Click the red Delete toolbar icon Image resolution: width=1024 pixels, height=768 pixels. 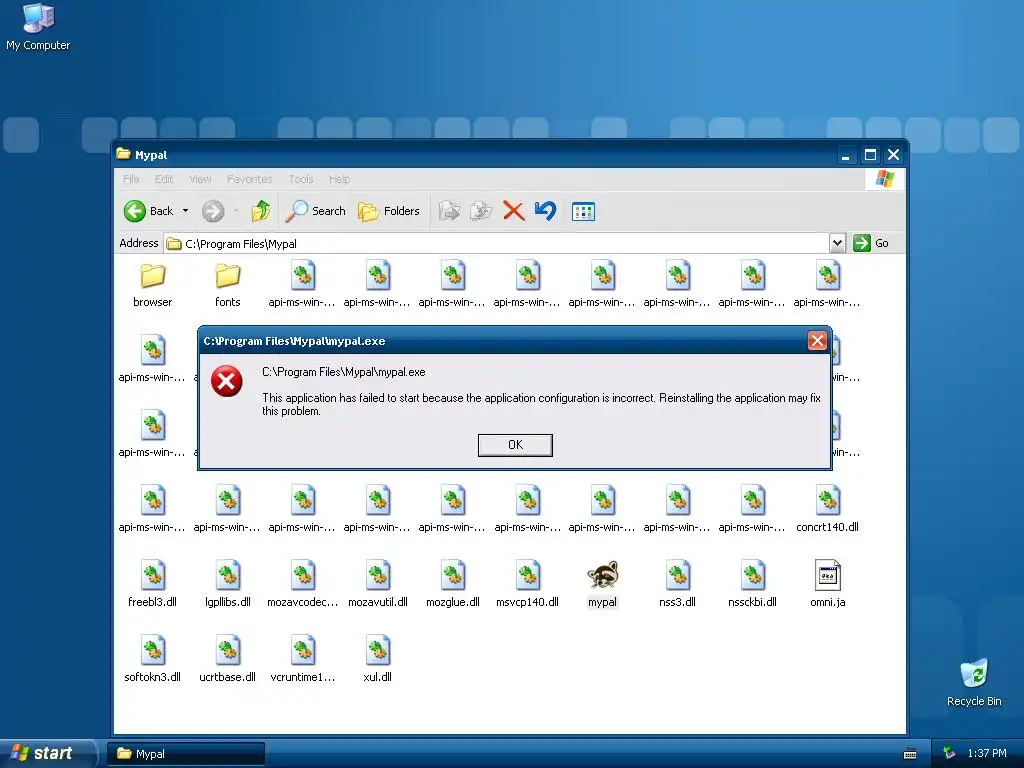coord(514,211)
